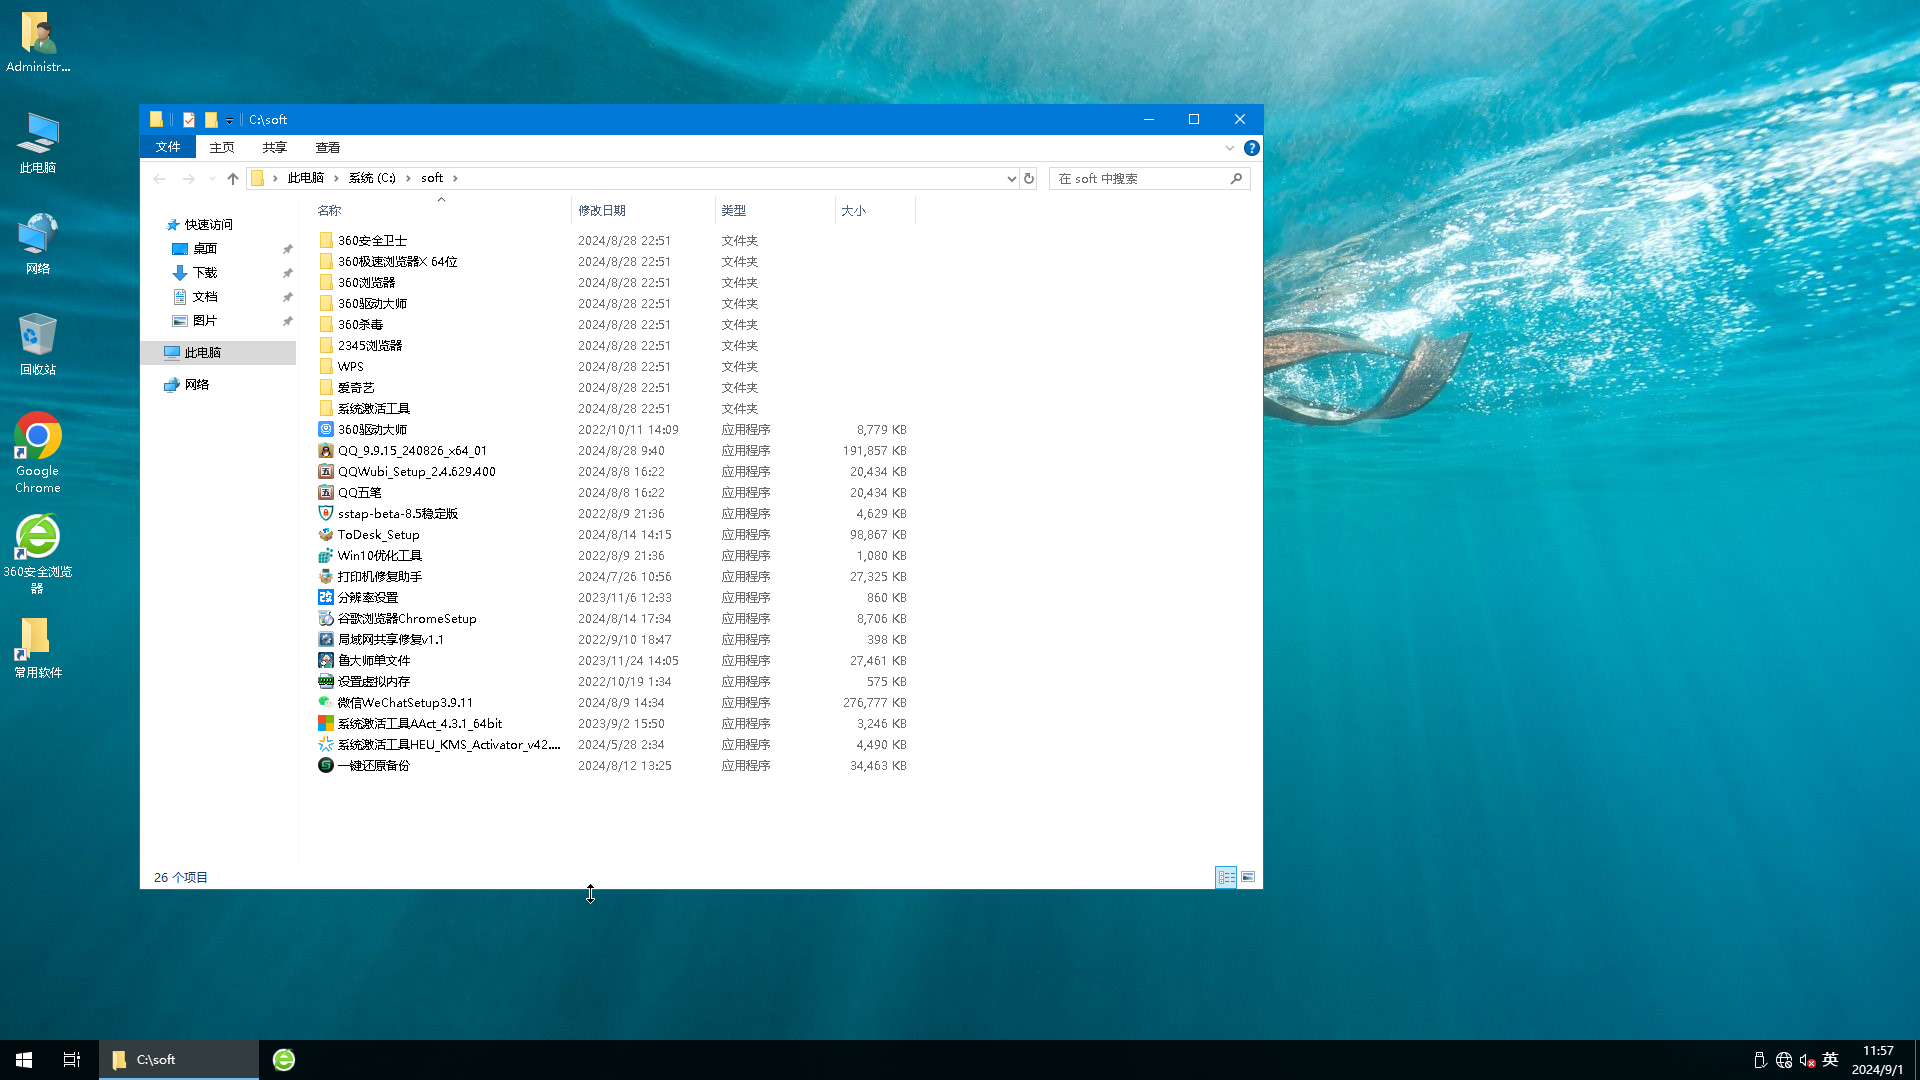The image size is (1920, 1080).
Task: Sort files by 类型 column header
Action: coord(775,210)
